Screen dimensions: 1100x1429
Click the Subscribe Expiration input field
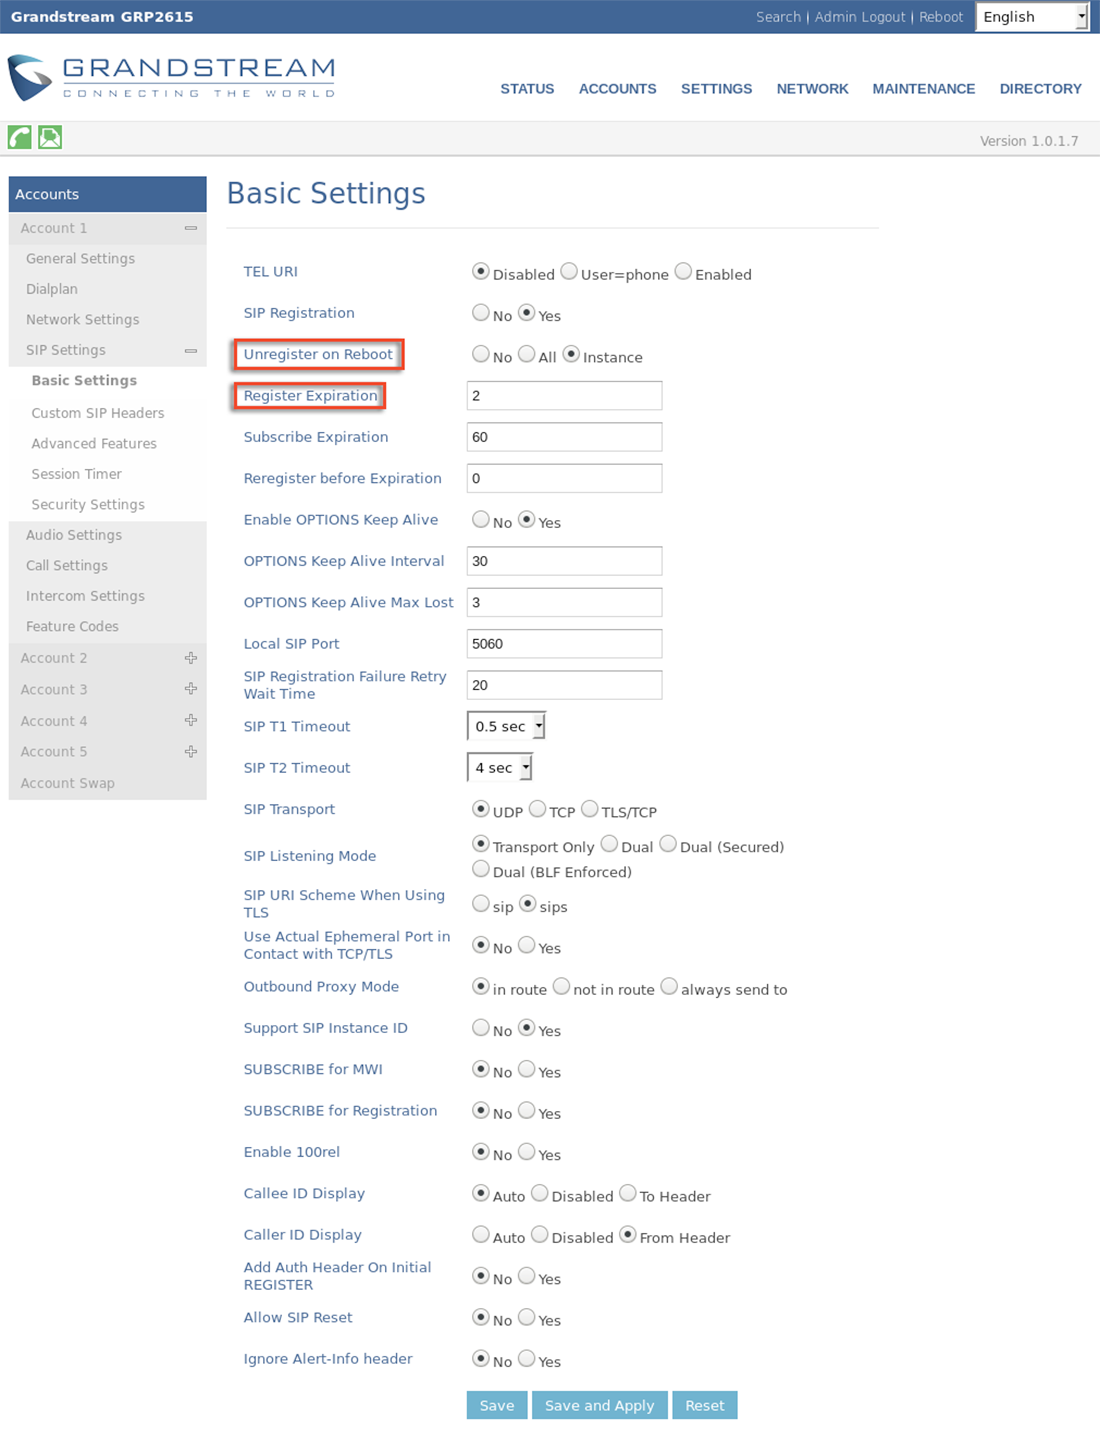click(564, 437)
